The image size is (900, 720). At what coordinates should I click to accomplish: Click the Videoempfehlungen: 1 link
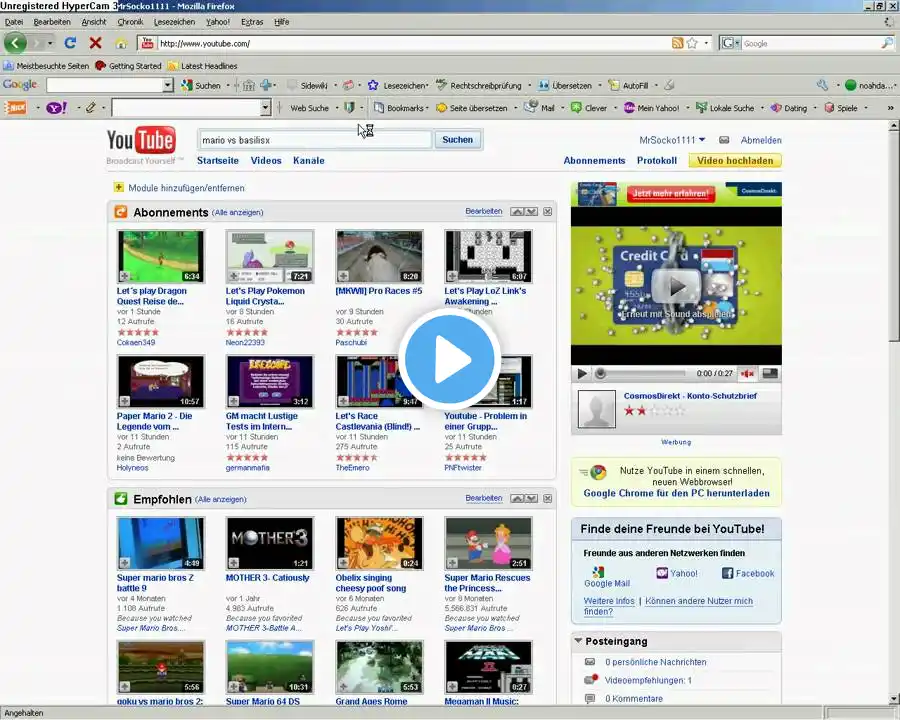(x=648, y=680)
